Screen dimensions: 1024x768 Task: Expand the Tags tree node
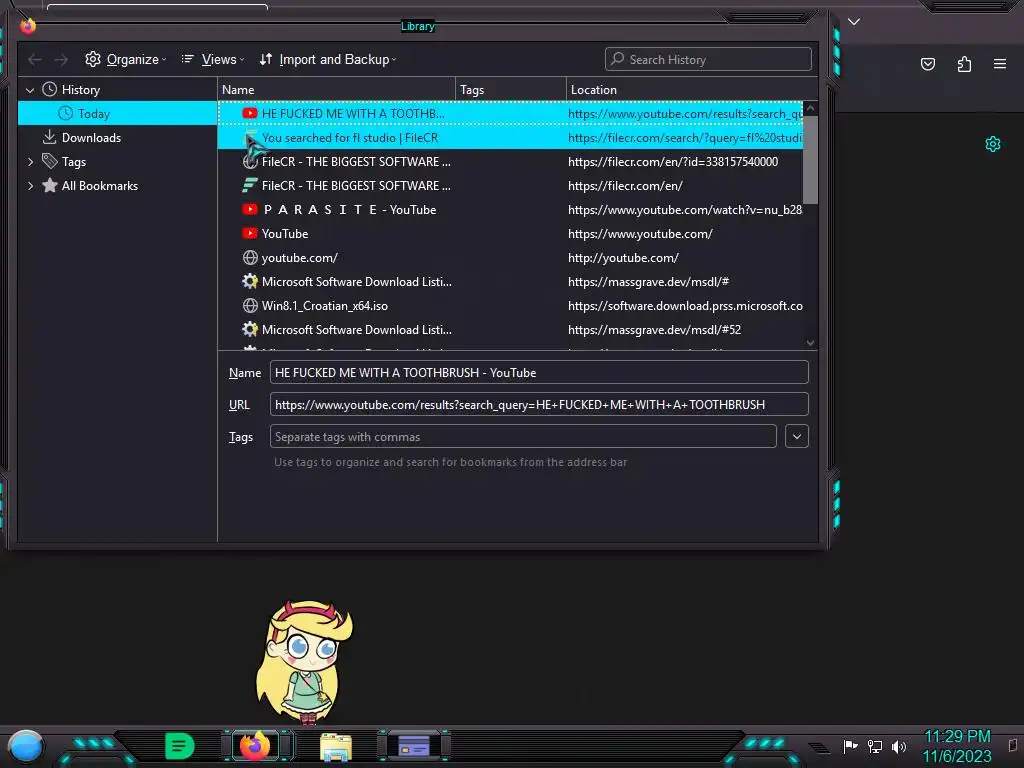click(30, 161)
